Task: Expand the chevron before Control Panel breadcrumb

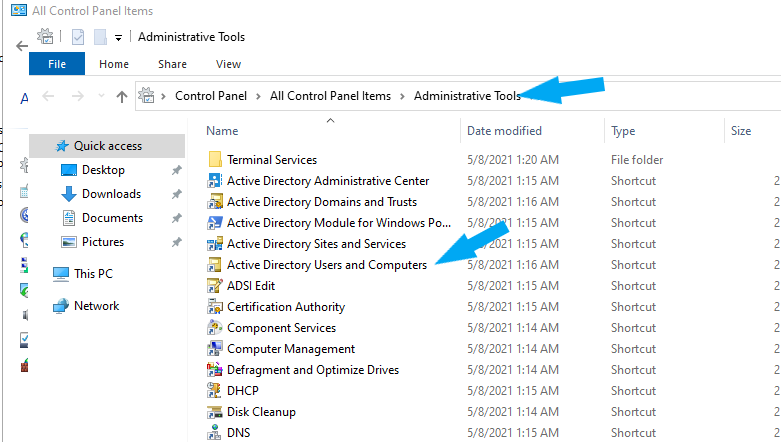Action: coord(163,96)
